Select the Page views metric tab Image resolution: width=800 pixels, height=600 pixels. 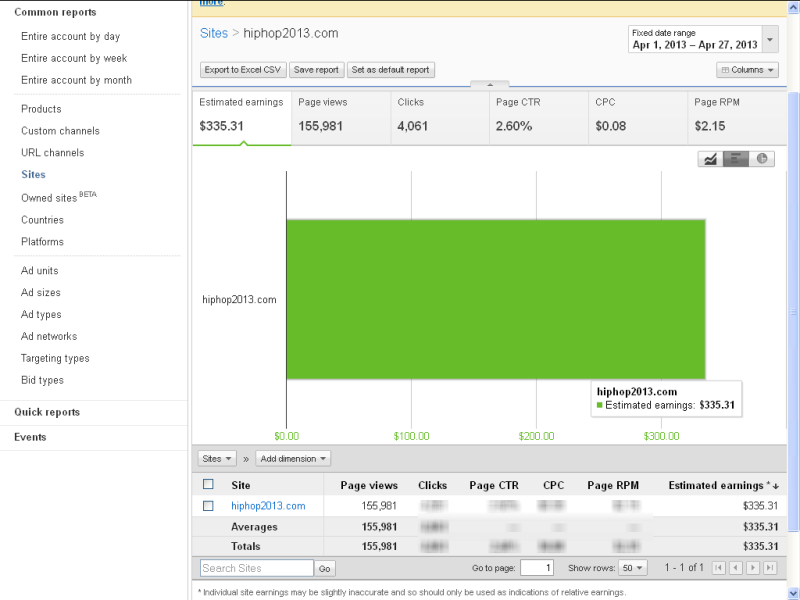(x=341, y=118)
